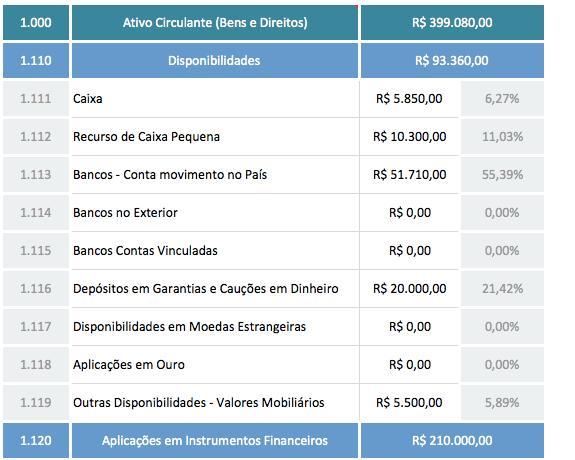Click the 55,39% percentage cell

click(x=502, y=175)
